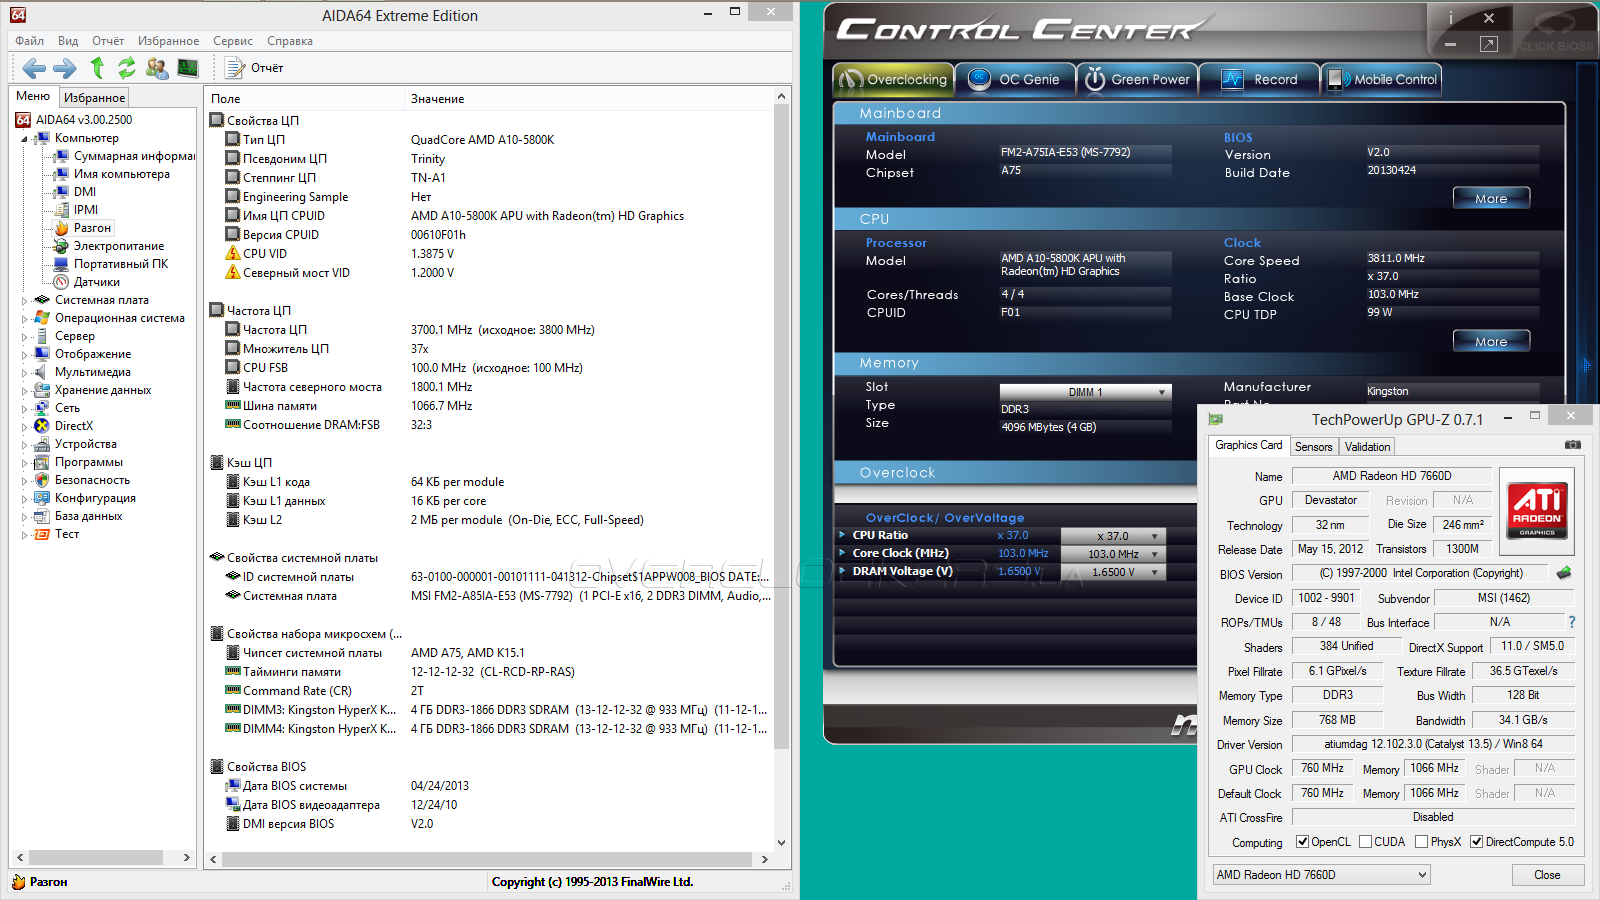The width and height of the screenshot is (1600, 900).
Task: Select Электропитание power item in the tree
Action: pyautogui.click(x=109, y=246)
